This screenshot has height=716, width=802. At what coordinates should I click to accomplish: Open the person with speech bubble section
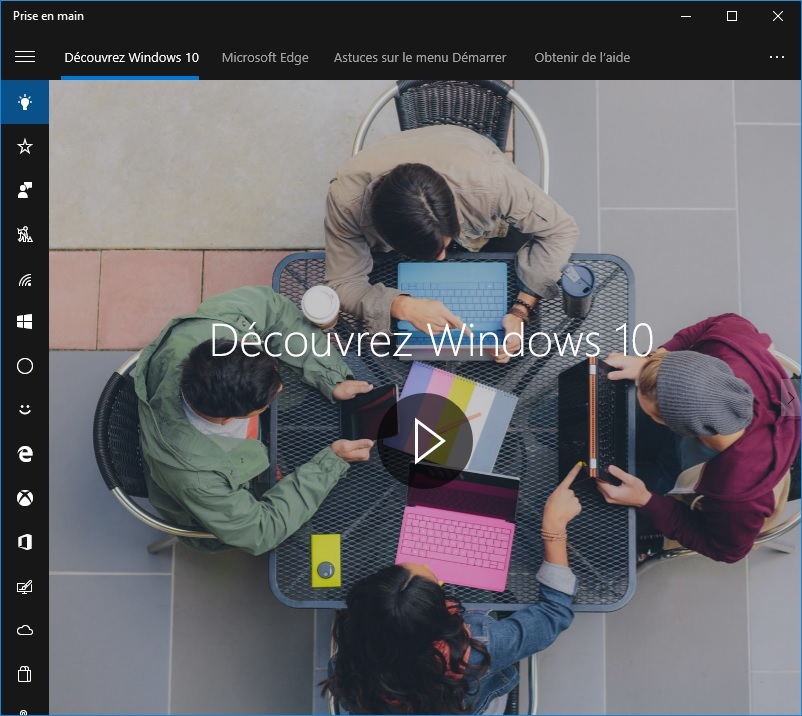[25, 190]
